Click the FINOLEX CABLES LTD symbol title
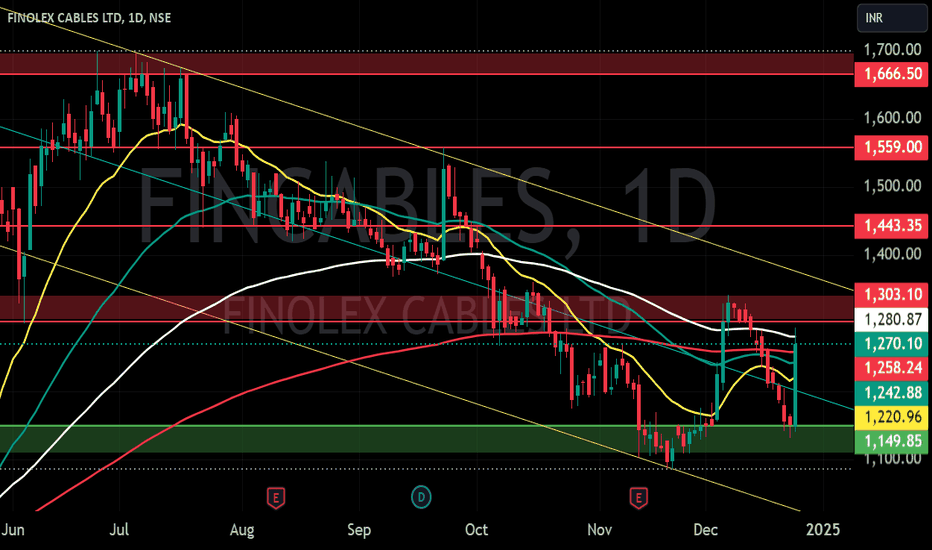This screenshot has height=550, width=932. click(x=89, y=18)
